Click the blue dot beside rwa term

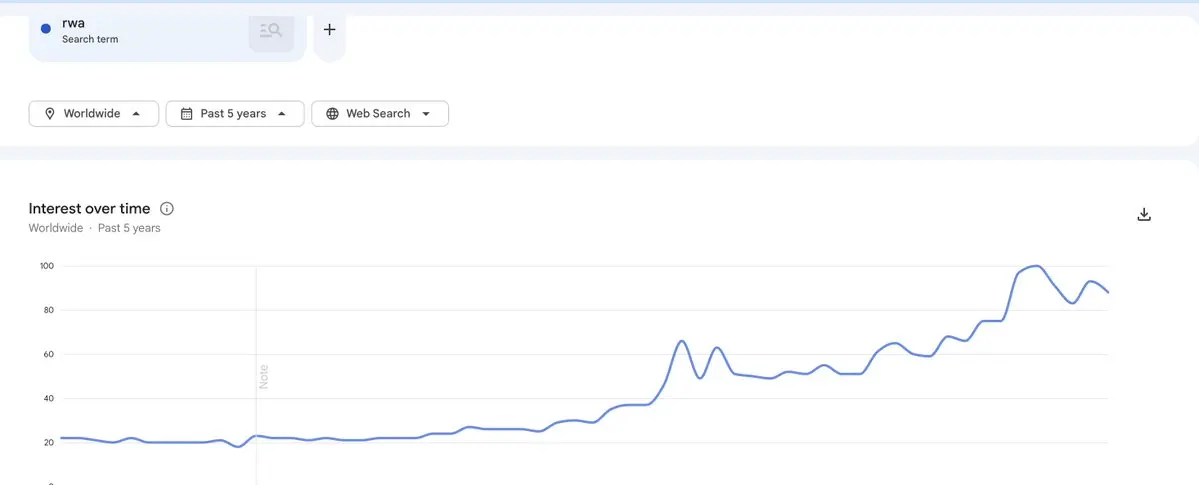[46, 29]
